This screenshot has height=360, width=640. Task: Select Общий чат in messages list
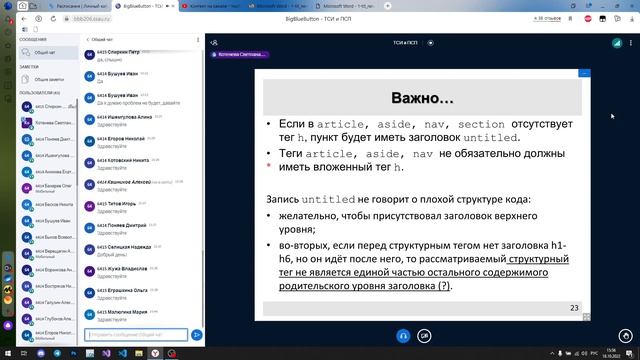[48, 52]
